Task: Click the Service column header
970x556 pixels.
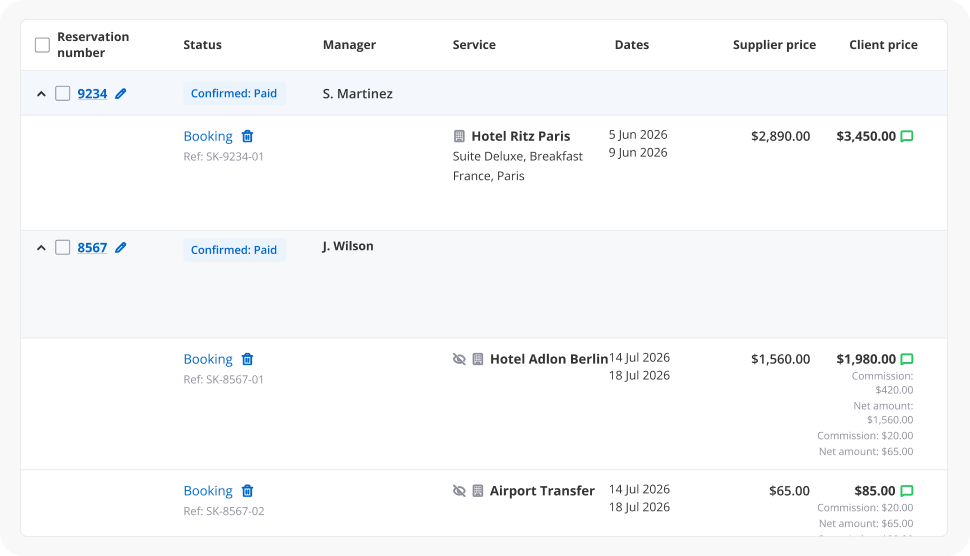Action: point(474,45)
